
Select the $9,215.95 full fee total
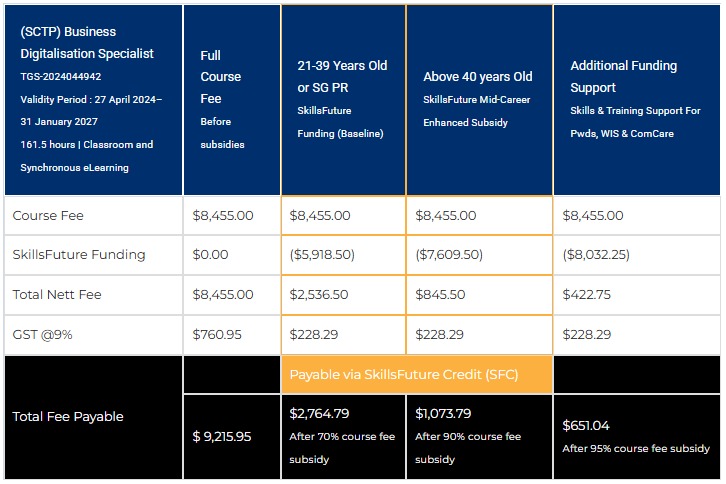click(222, 436)
